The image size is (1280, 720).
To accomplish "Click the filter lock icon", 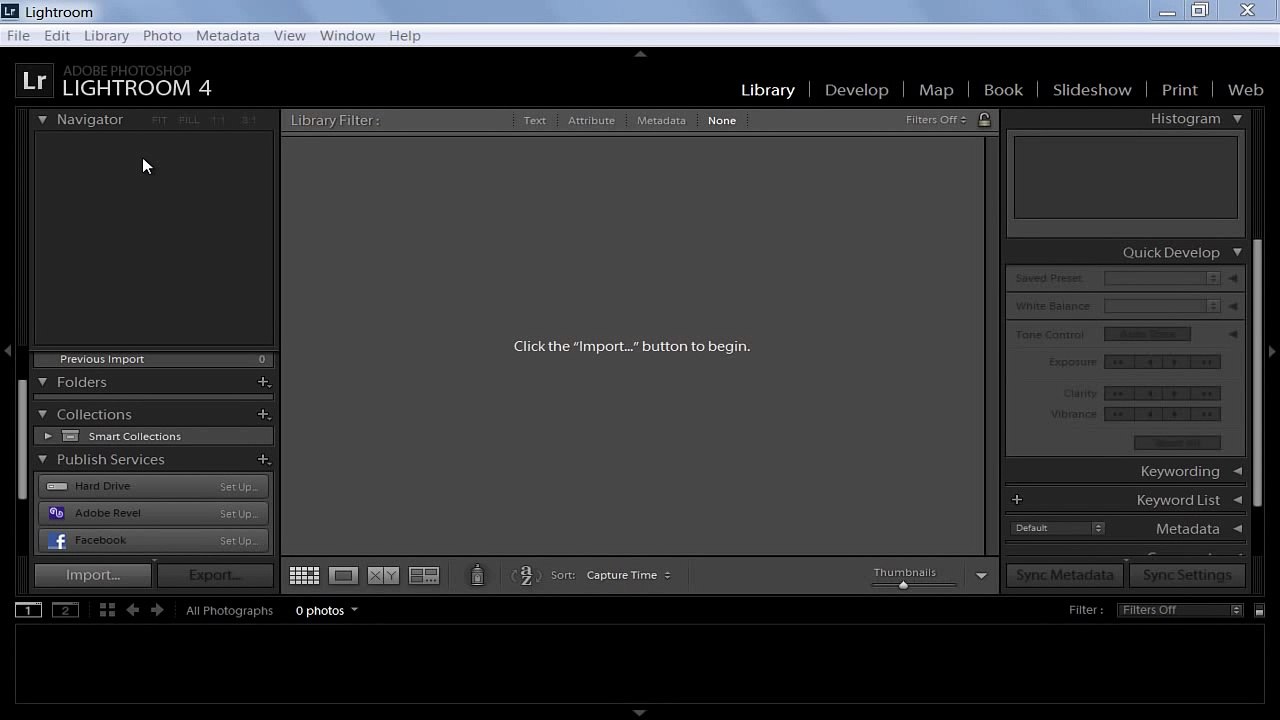I will pyautogui.click(x=984, y=120).
